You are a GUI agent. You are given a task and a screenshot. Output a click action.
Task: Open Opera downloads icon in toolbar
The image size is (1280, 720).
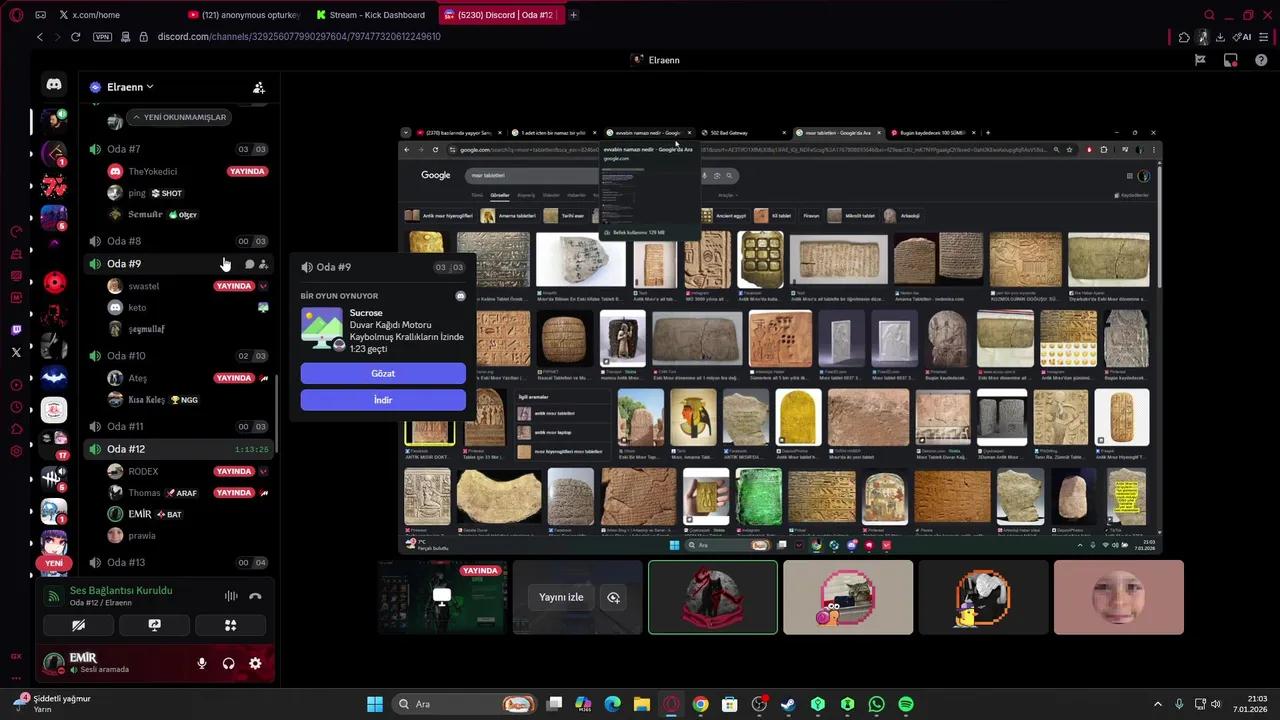pyautogui.click(x=1221, y=37)
